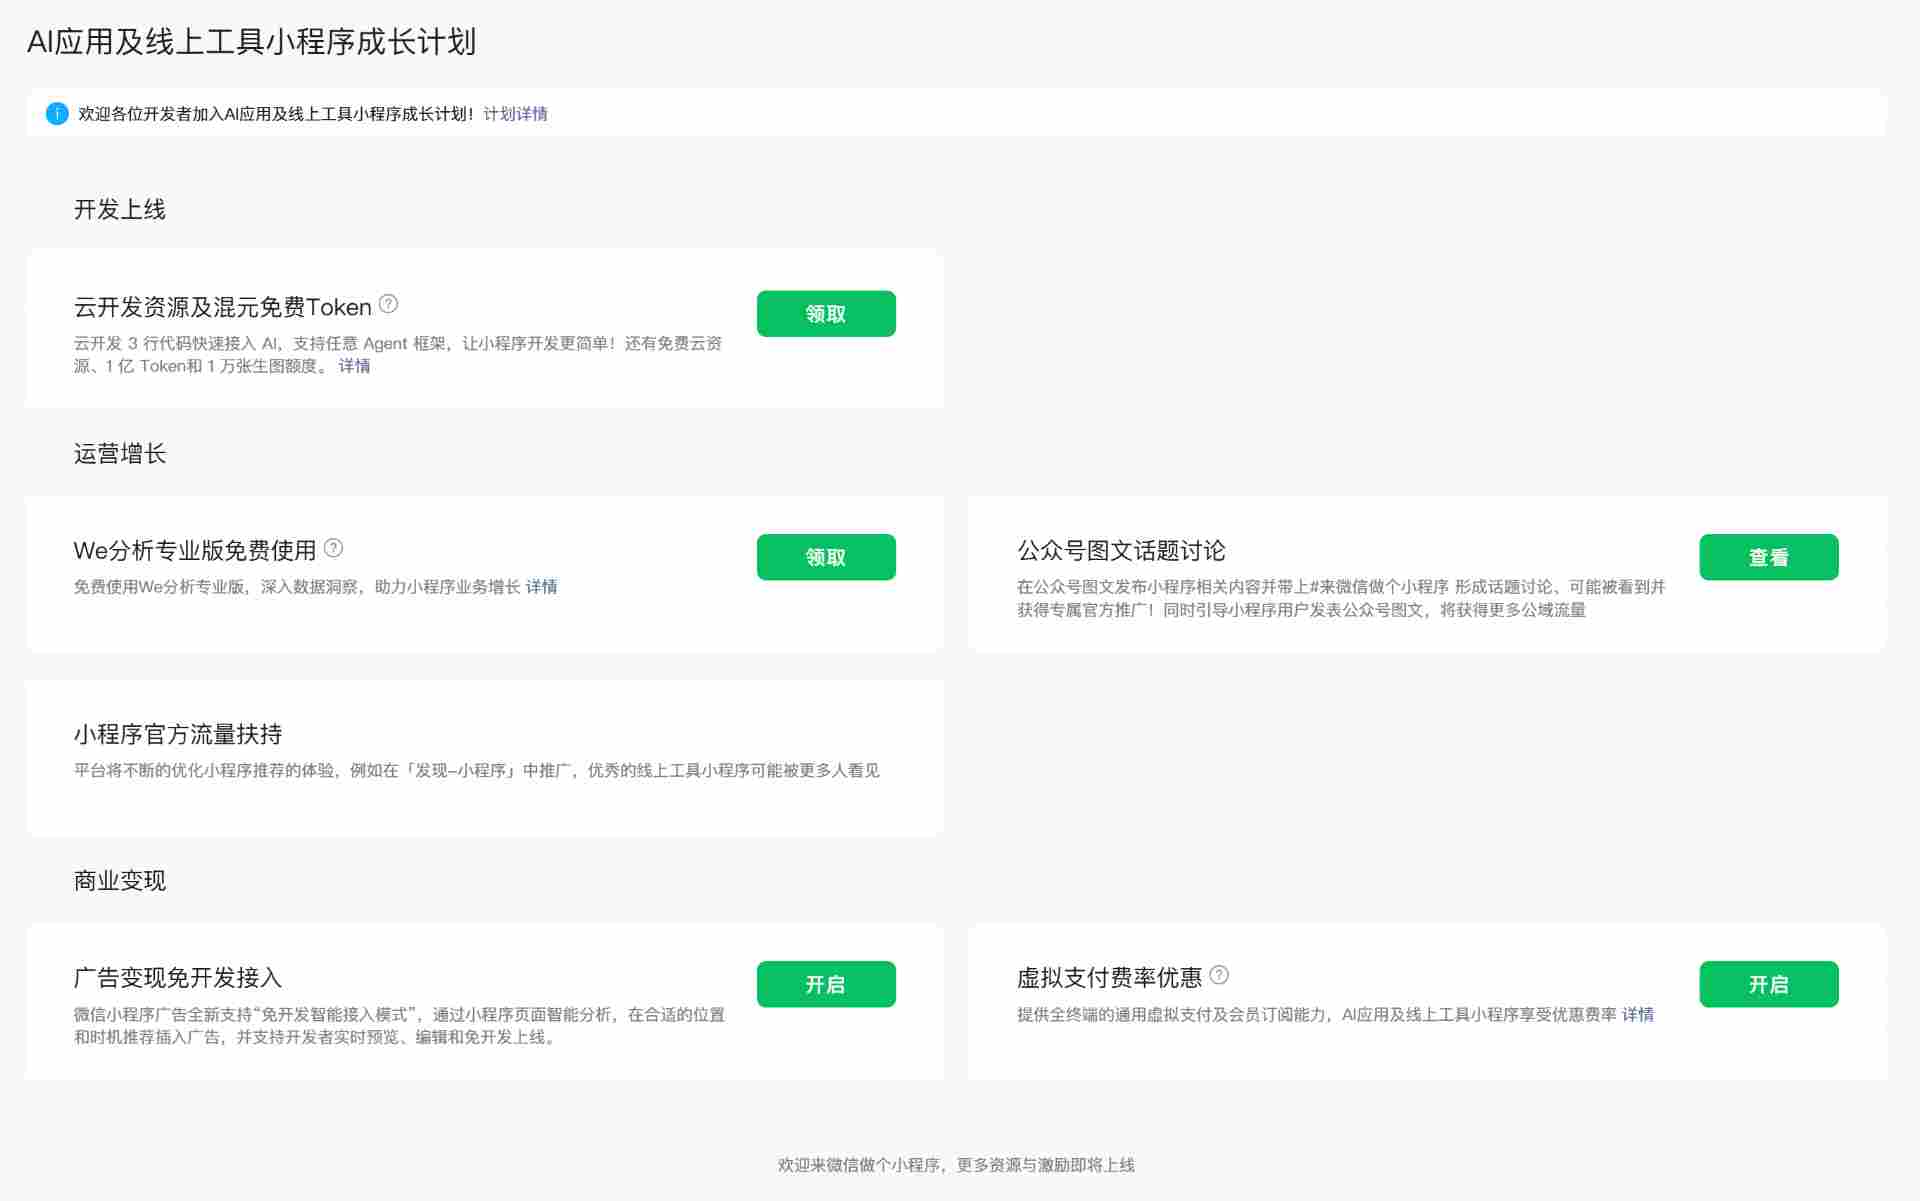
Task: Click 领取 for We分析专业版 free access
Action: click(x=825, y=557)
